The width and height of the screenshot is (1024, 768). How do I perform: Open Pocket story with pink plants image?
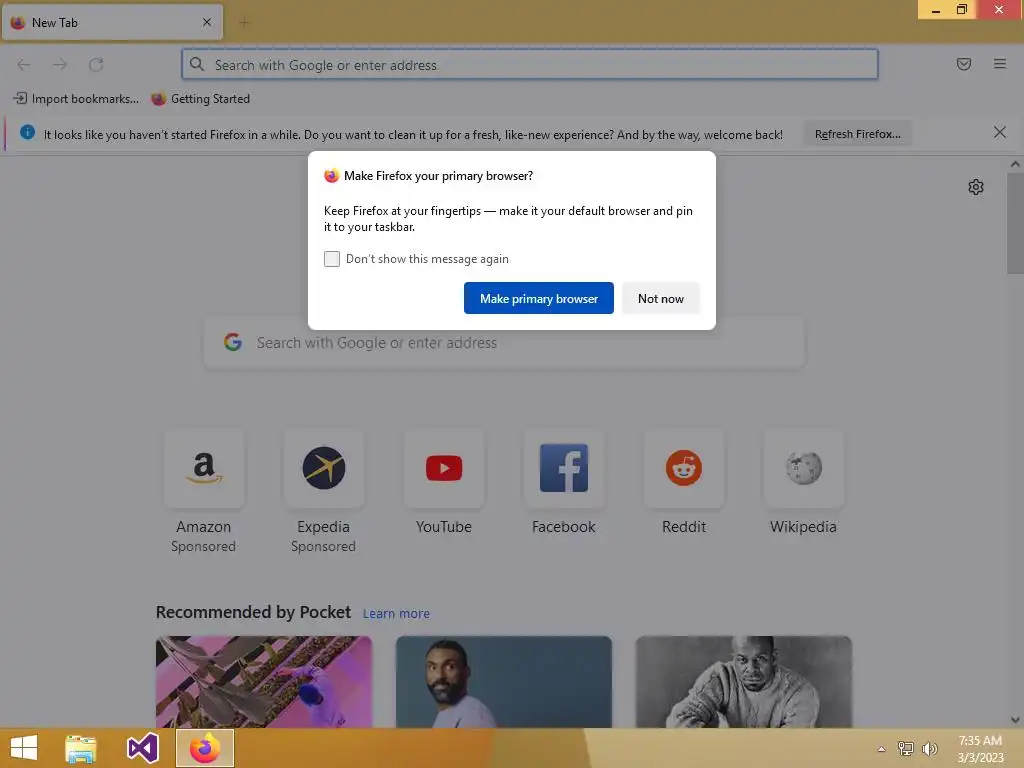(264, 682)
